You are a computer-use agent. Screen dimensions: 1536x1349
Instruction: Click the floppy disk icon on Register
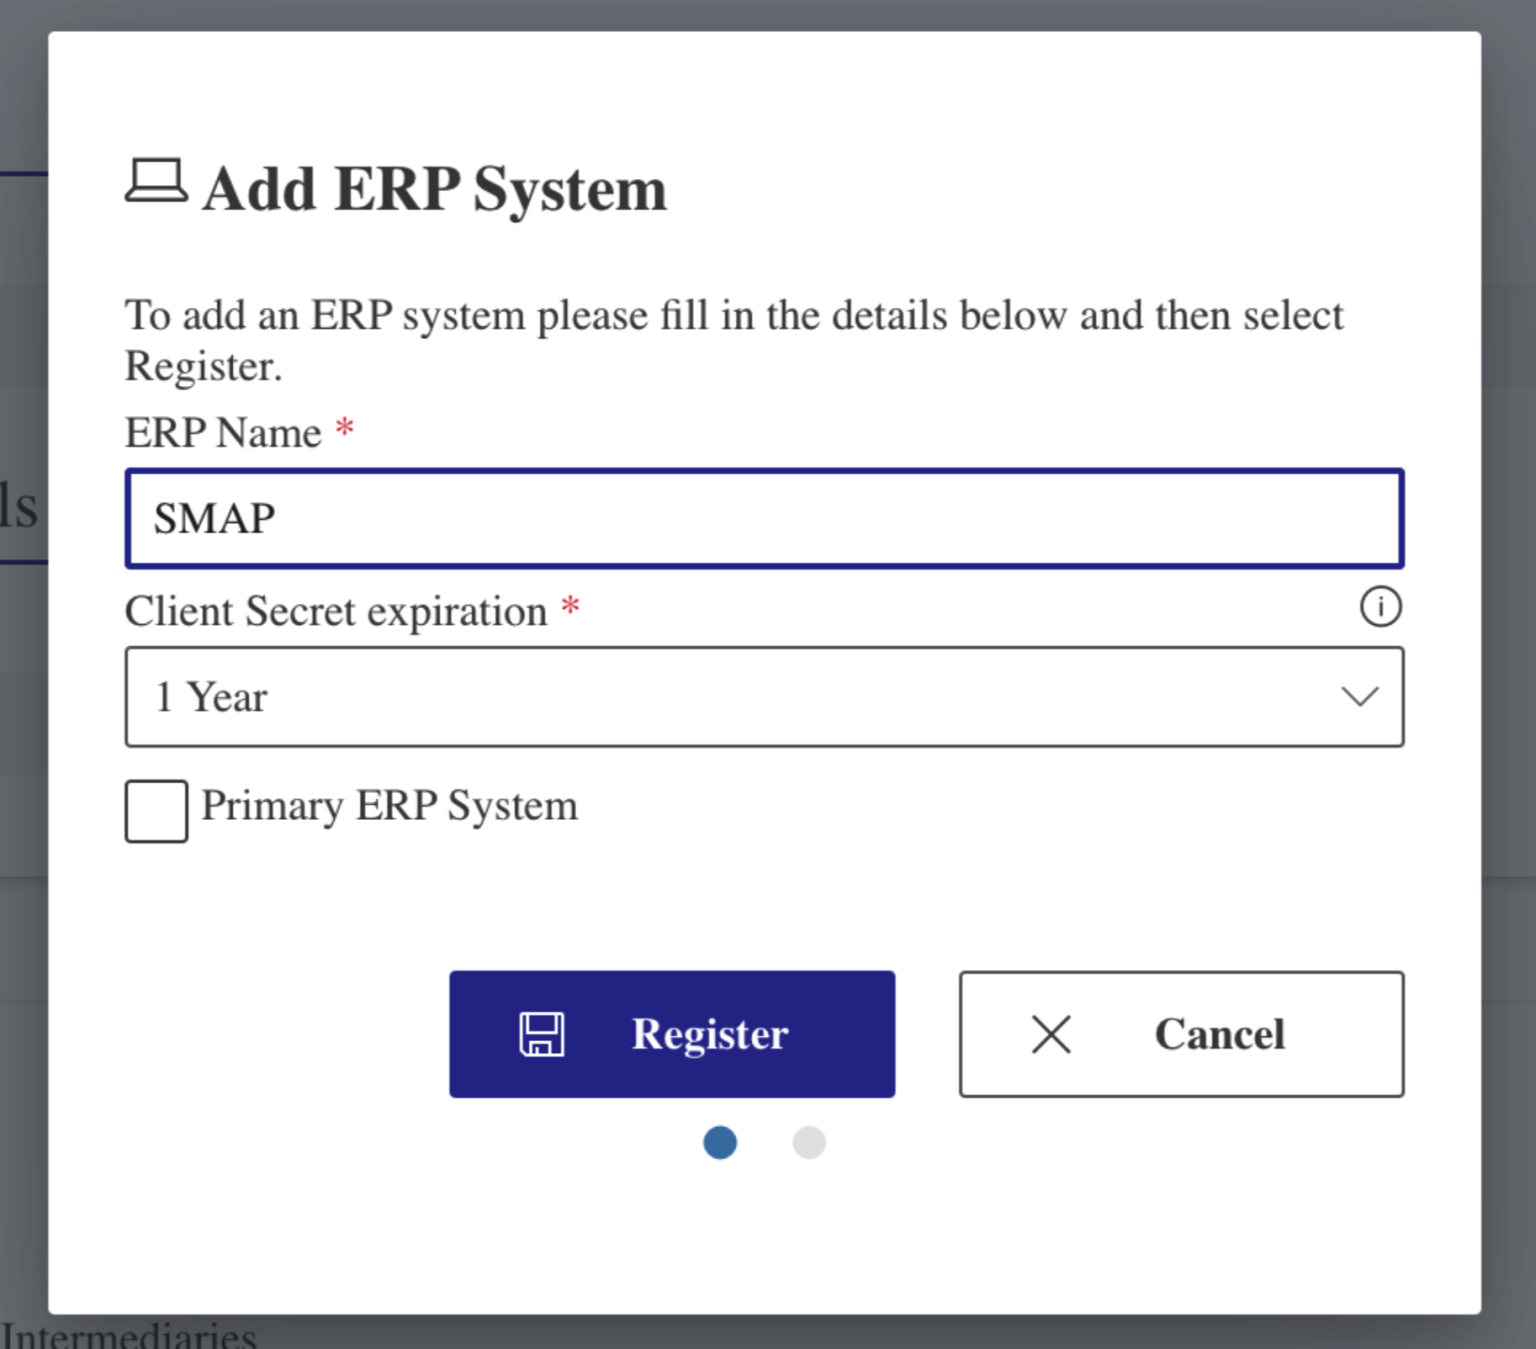(542, 1034)
